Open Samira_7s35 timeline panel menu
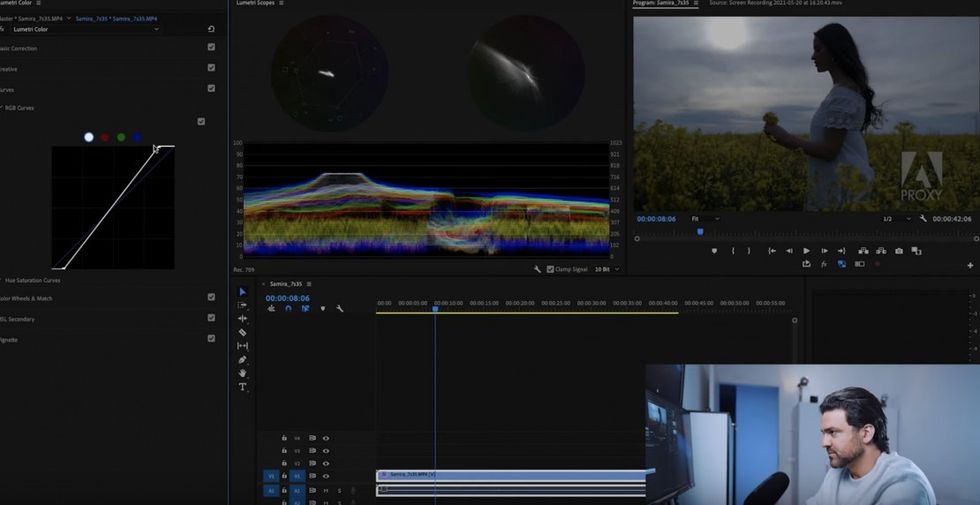The width and height of the screenshot is (980, 505). click(x=309, y=284)
